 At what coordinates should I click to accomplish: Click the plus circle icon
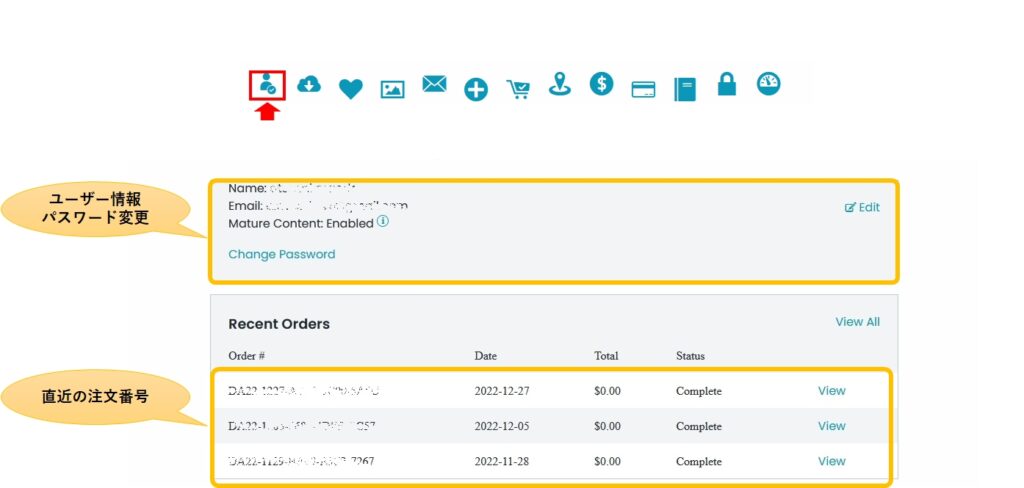[476, 90]
